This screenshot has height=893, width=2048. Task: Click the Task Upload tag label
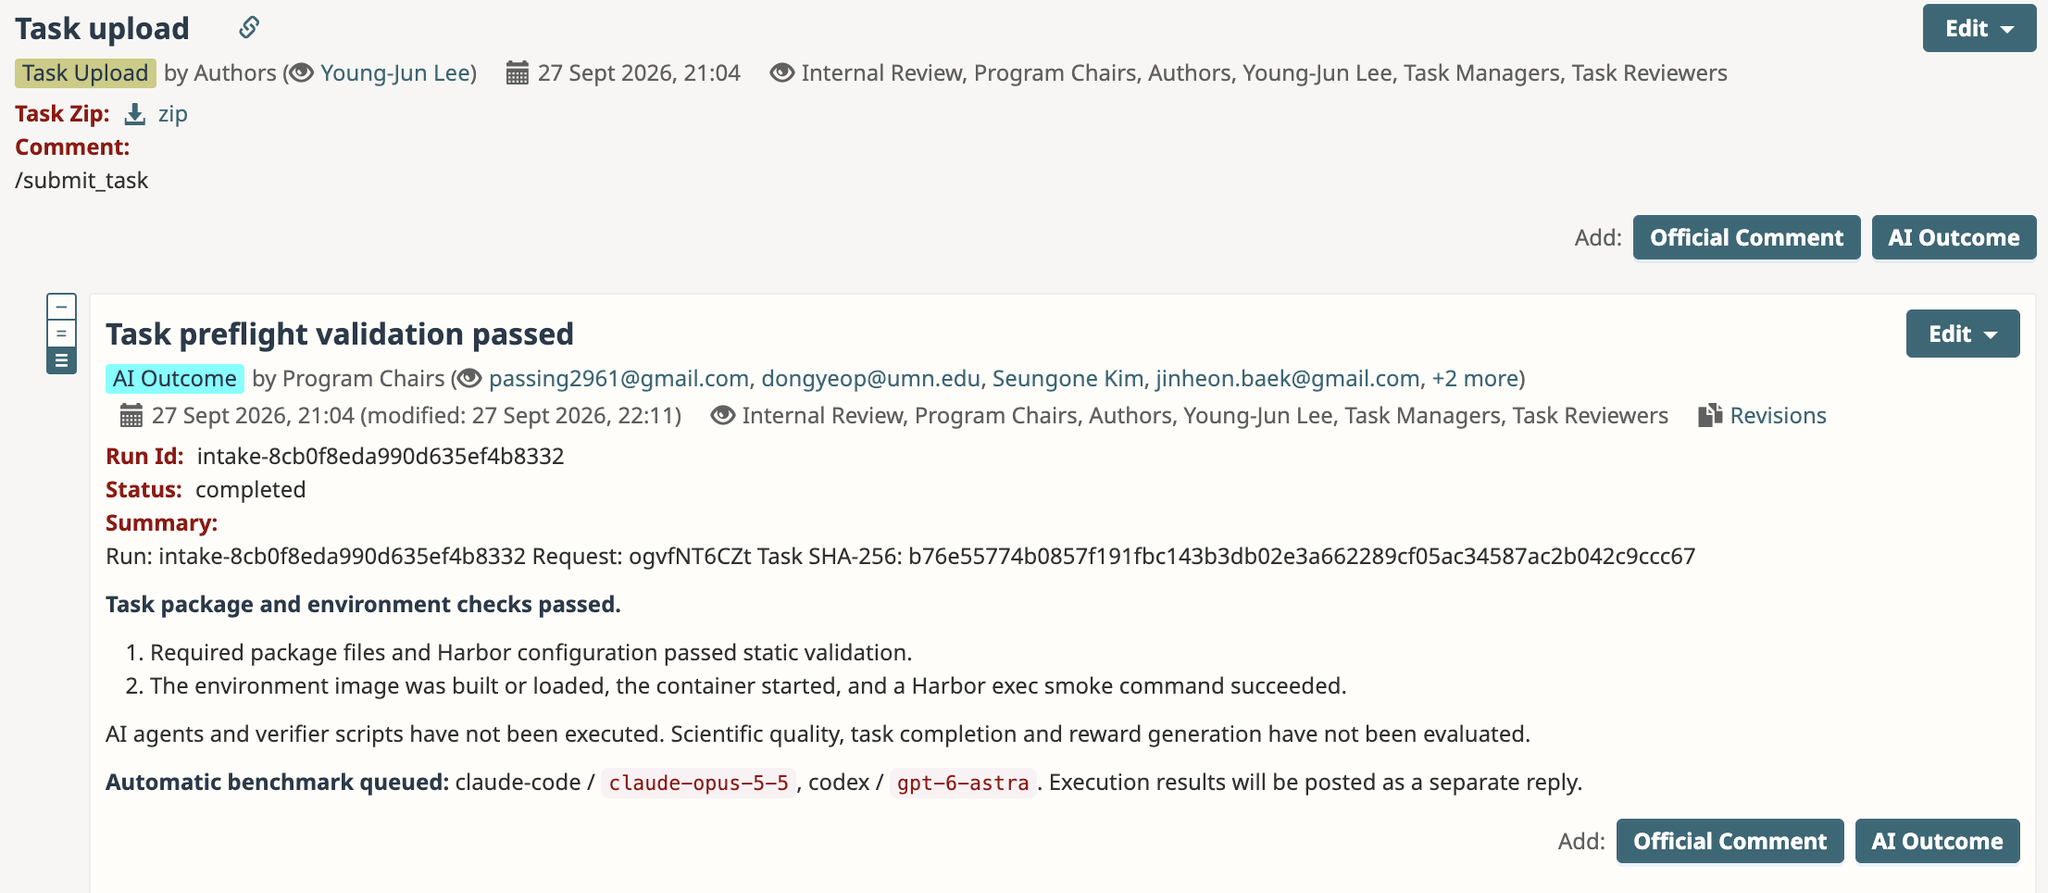pyautogui.click(x=85, y=73)
